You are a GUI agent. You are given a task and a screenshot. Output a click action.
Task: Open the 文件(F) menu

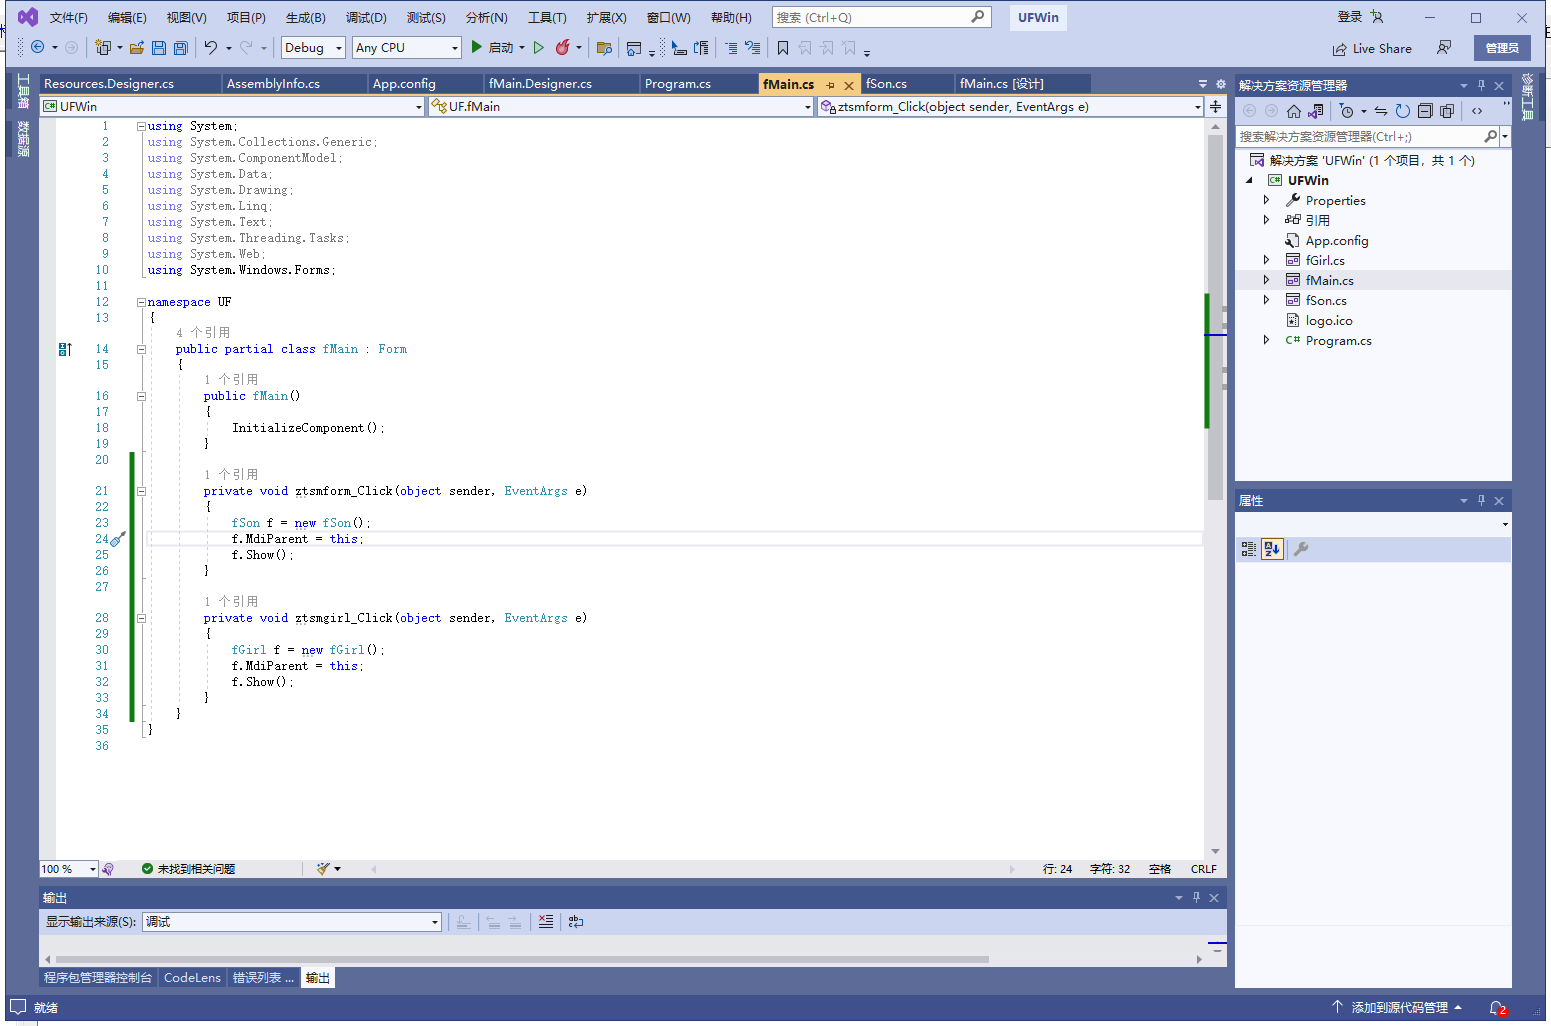click(69, 17)
